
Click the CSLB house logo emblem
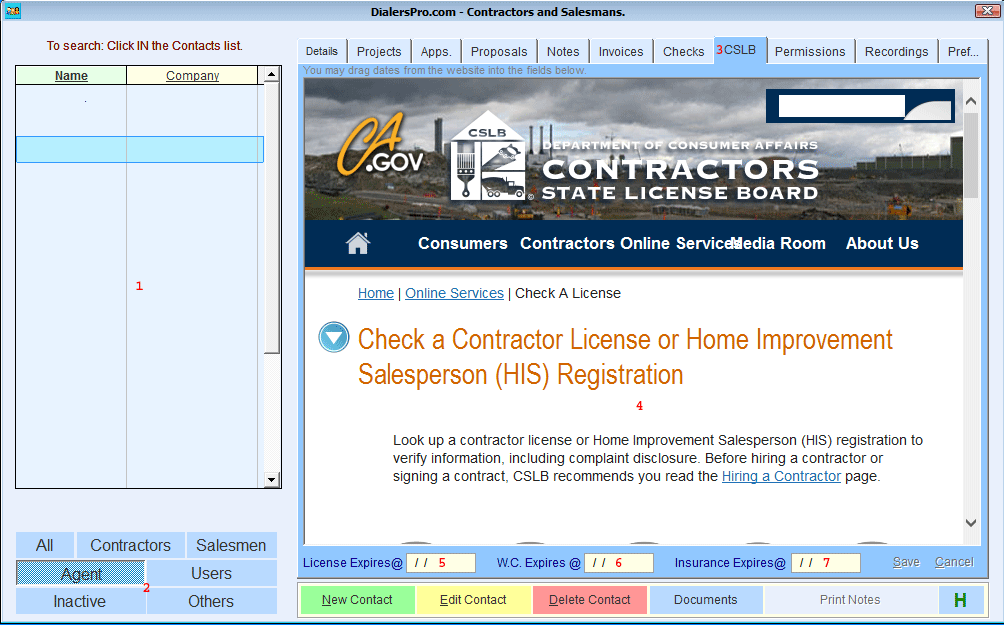click(x=488, y=156)
